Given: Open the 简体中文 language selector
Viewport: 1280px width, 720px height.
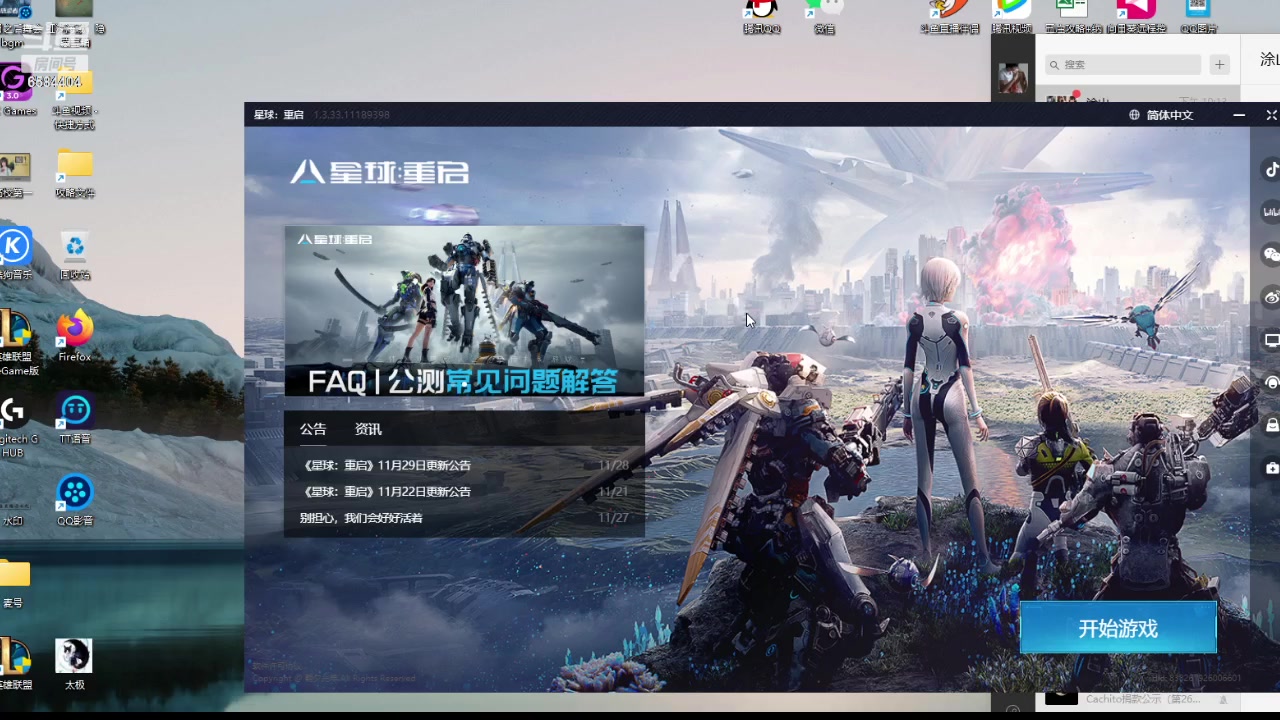Looking at the screenshot, I should click(1169, 115).
